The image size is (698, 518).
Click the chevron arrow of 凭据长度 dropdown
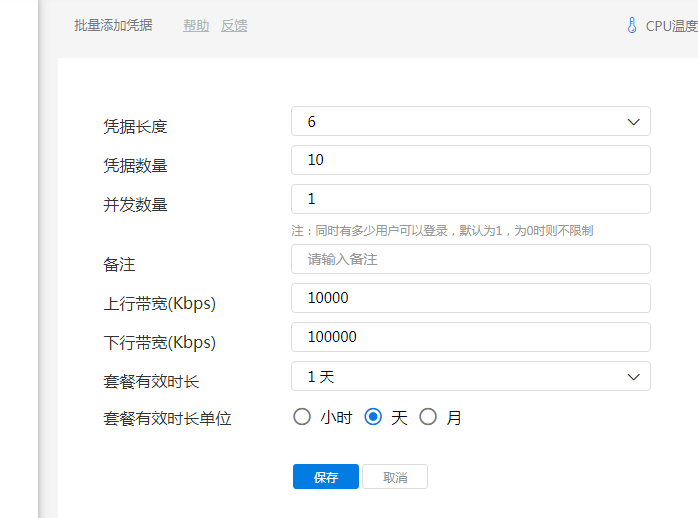pos(633,121)
